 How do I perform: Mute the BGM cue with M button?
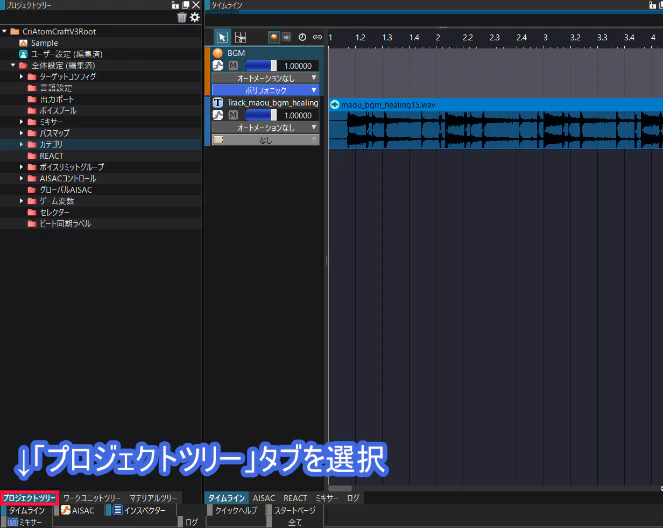(233, 66)
